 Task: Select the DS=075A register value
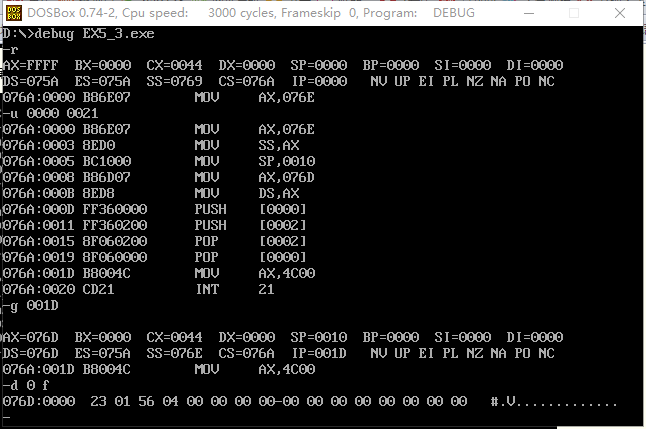[30, 81]
